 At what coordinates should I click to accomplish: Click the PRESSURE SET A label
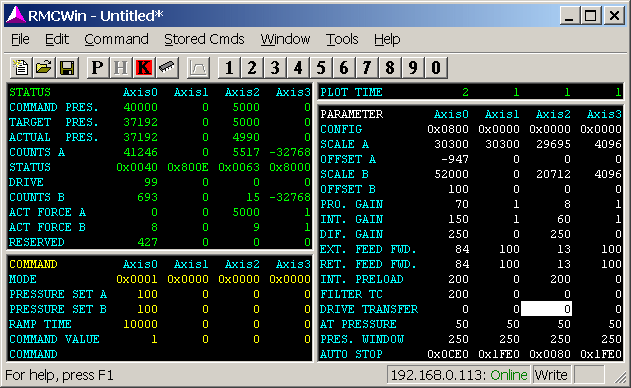click(x=58, y=294)
